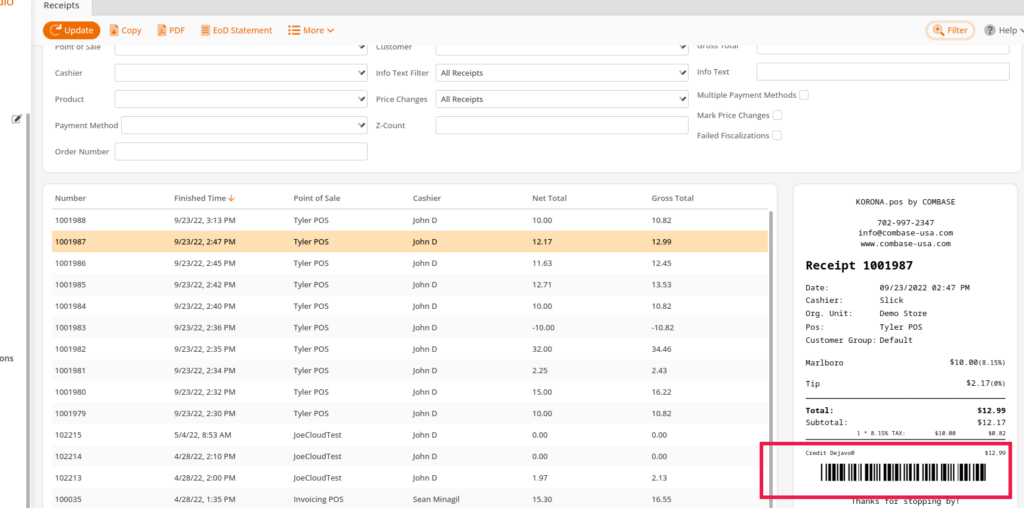Switch to the Receipts tab

click(62, 6)
